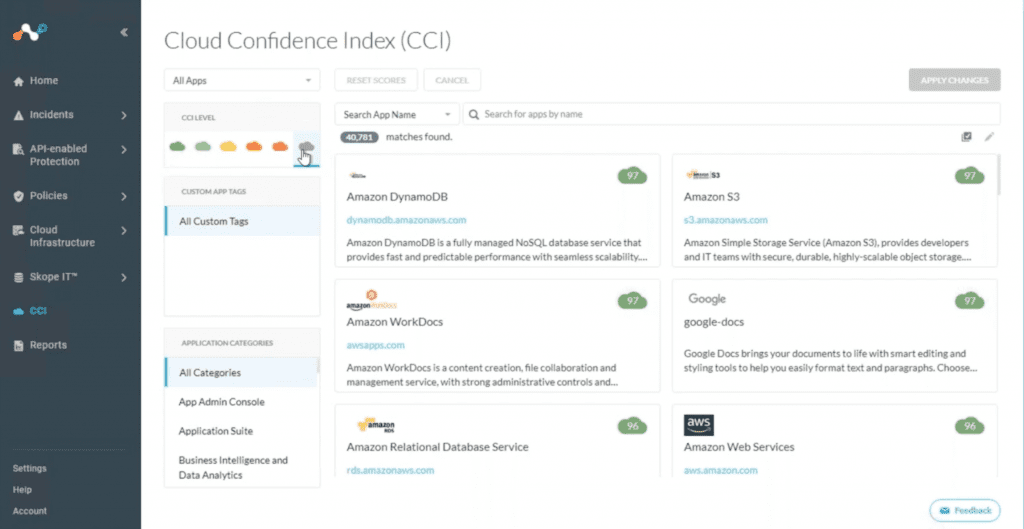Click the pencil edit icon above results
This screenshot has width=1024, height=529.
(989, 136)
